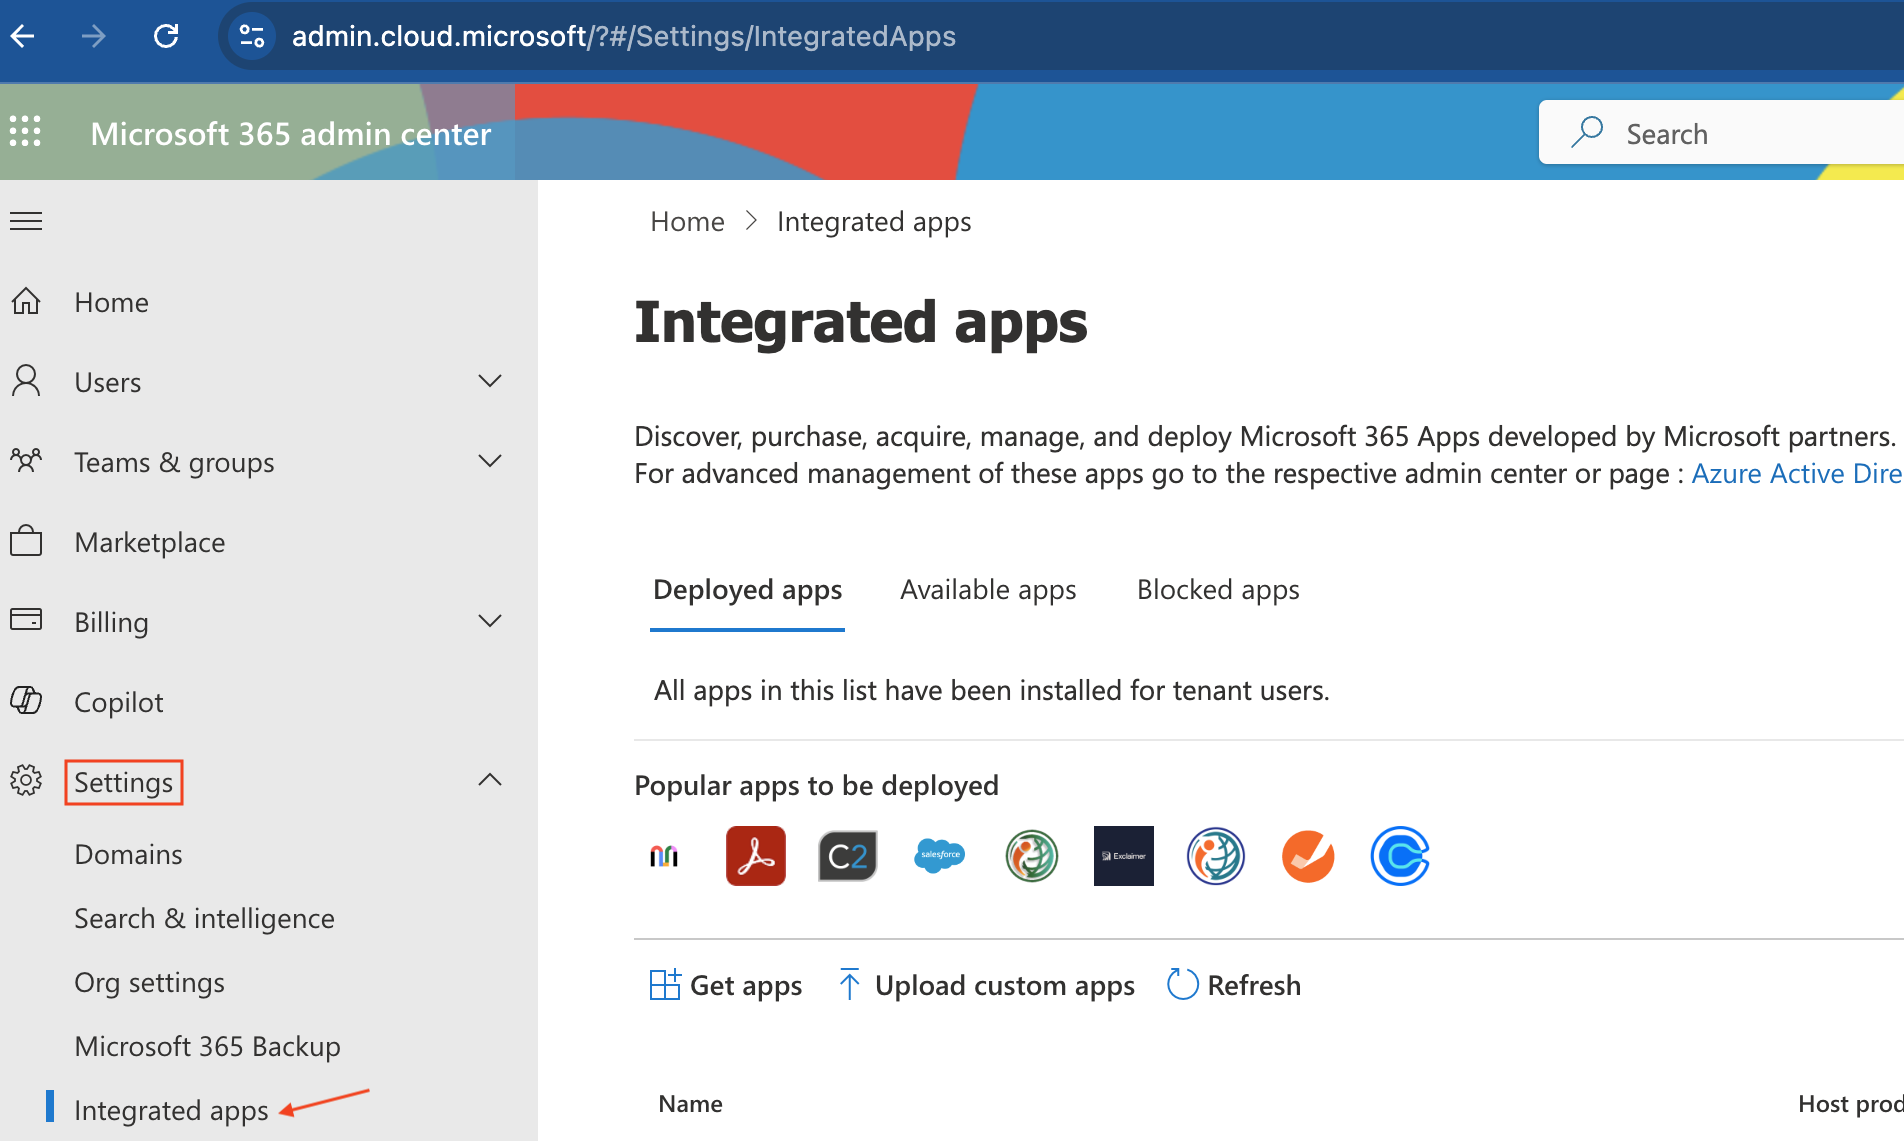Reload the page with the refresh icon
The height and width of the screenshot is (1141, 1904).
(166, 37)
